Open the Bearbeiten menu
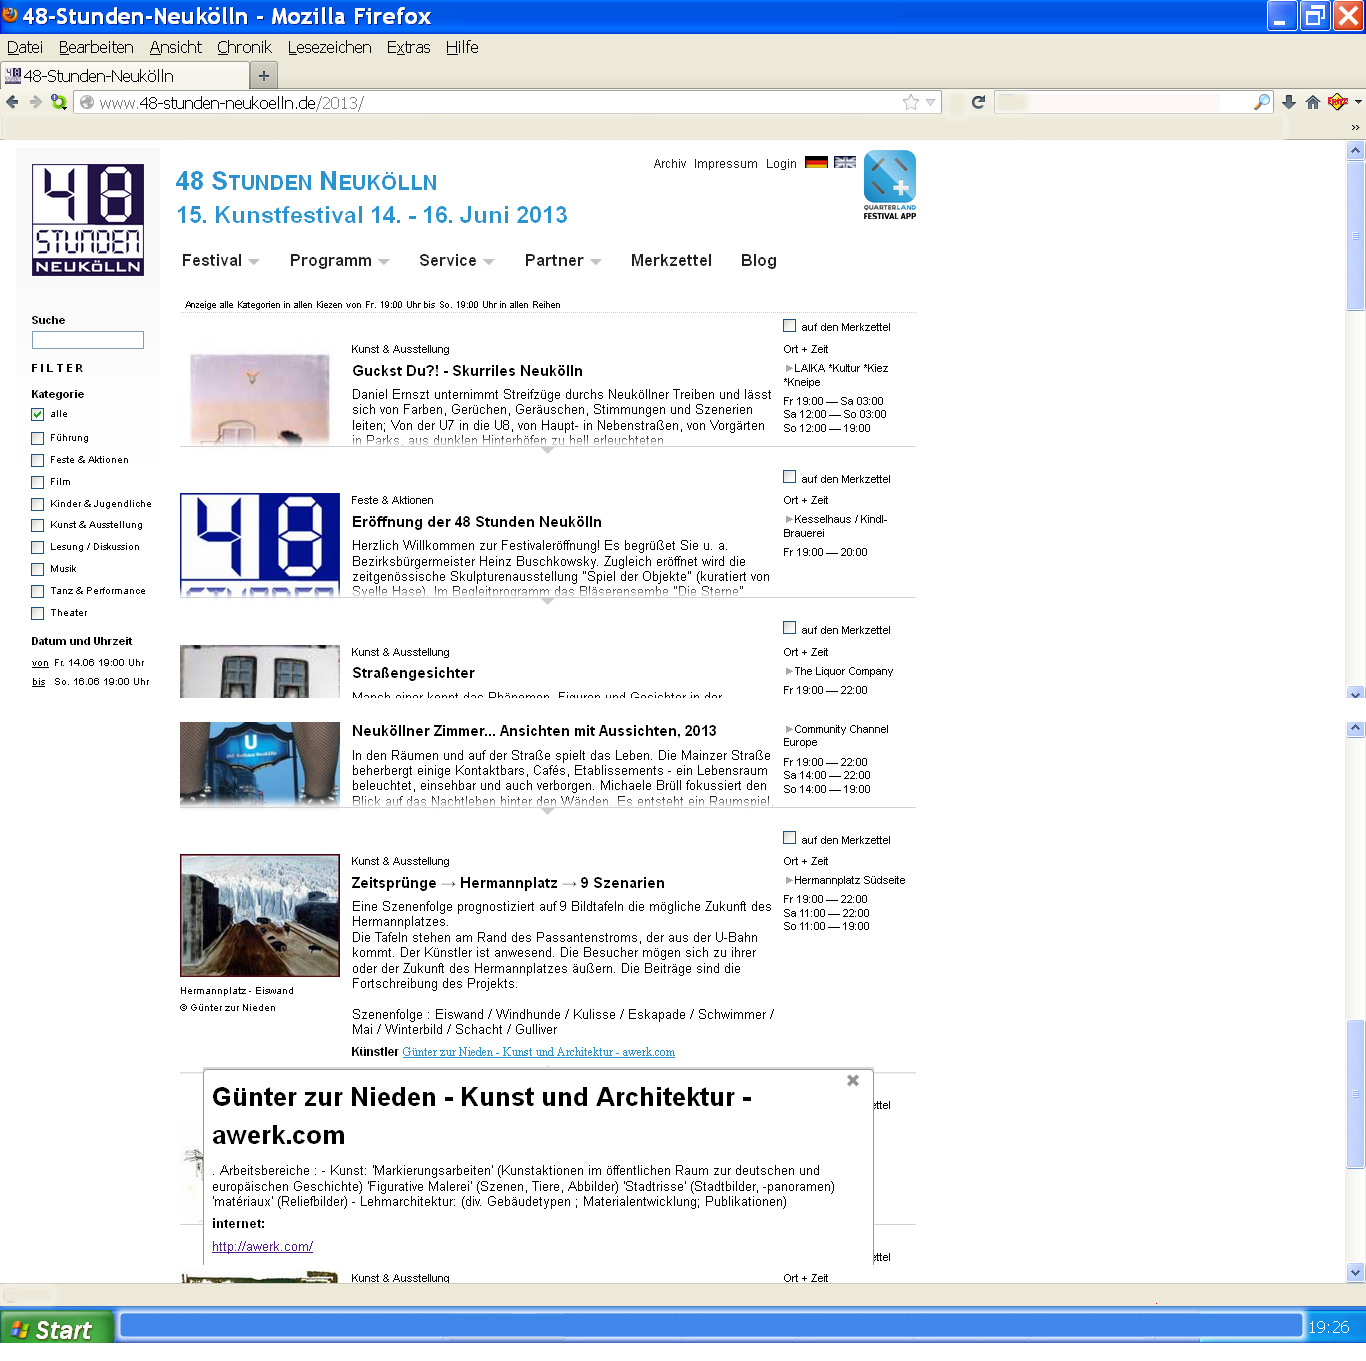The width and height of the screenshot is (1366, 1361). pyautogui.click(x=96, y=47)
